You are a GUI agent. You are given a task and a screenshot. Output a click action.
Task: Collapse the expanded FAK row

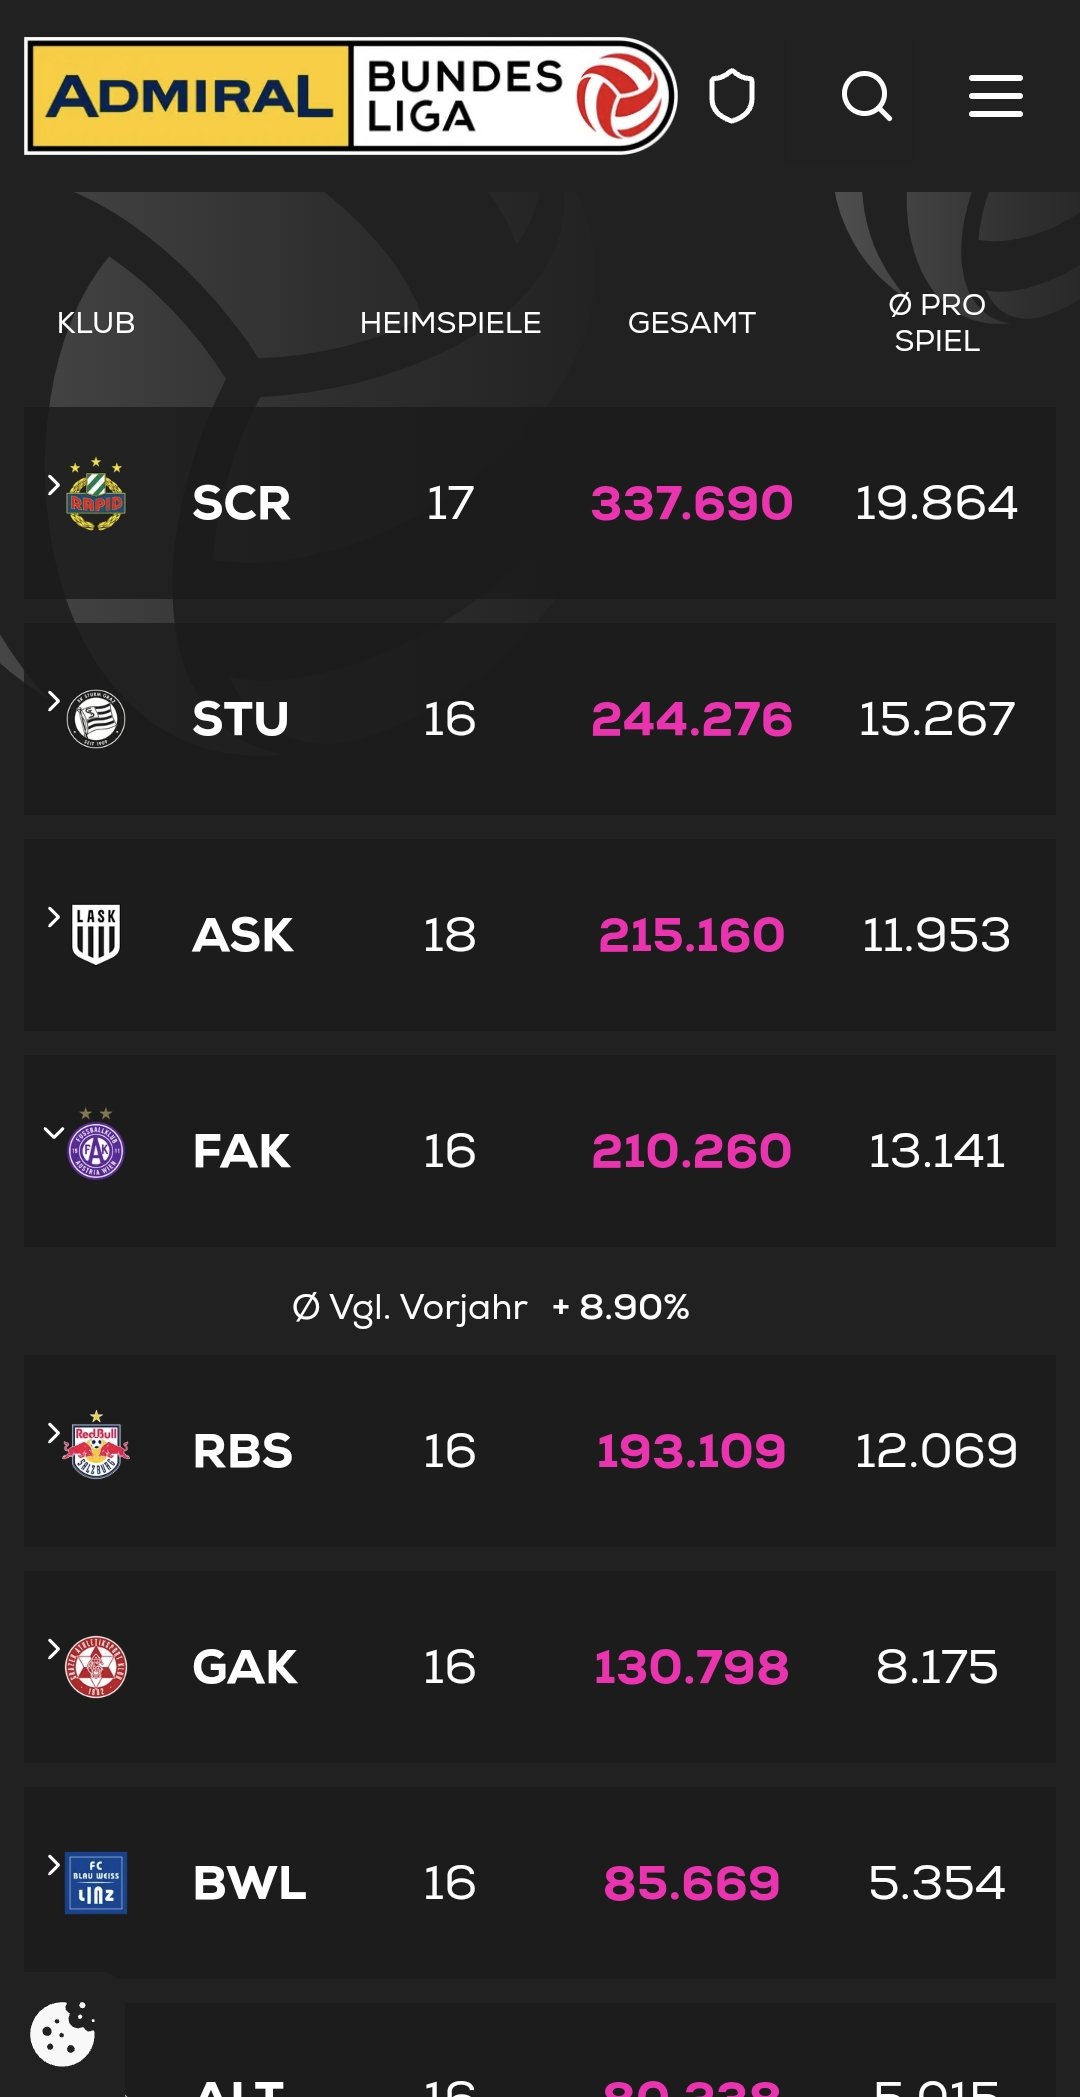pyautogui.click(x=54, y=1133)
